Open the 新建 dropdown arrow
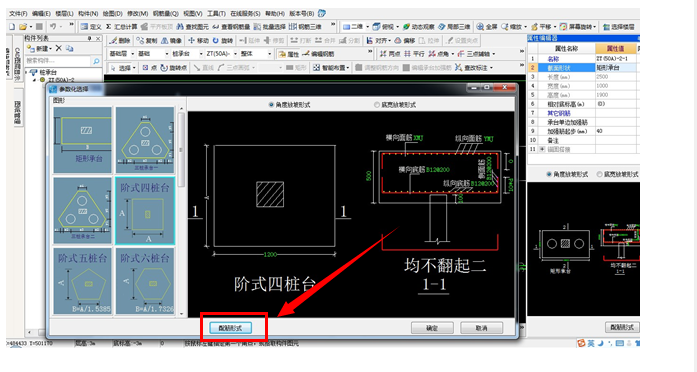 click(51, 48)
